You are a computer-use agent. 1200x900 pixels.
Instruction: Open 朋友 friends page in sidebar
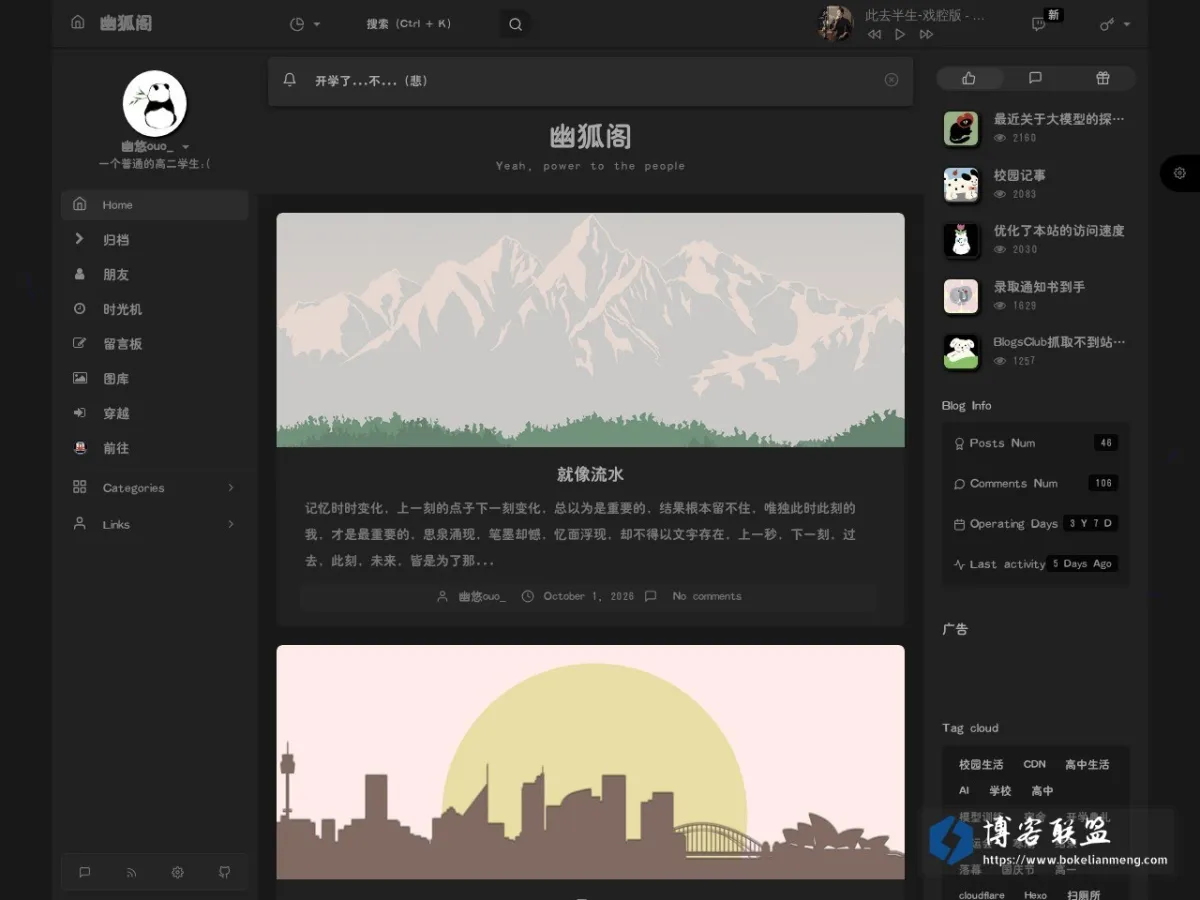pos(155,274)
